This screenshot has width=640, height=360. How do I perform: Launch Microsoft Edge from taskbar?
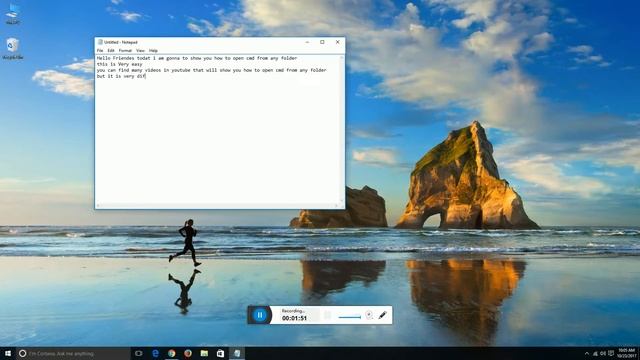click(155, 353)
